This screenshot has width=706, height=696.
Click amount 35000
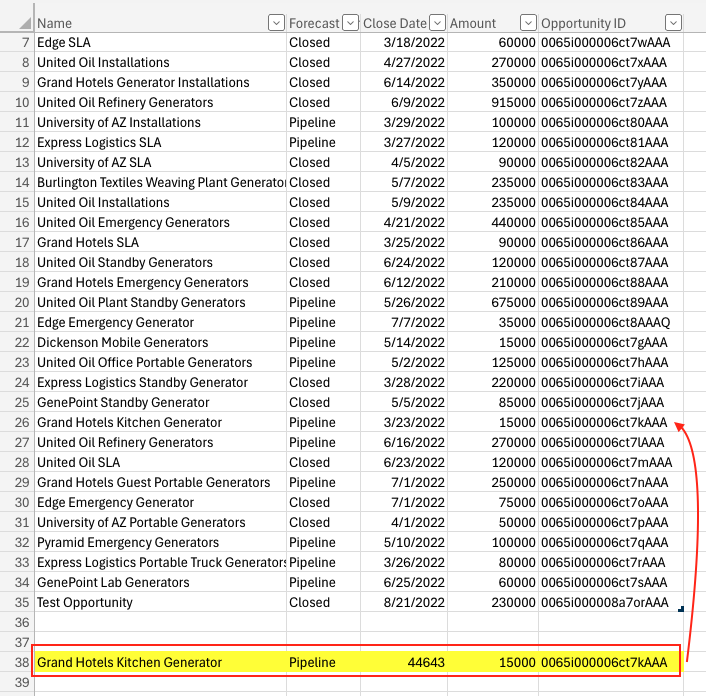493,322
